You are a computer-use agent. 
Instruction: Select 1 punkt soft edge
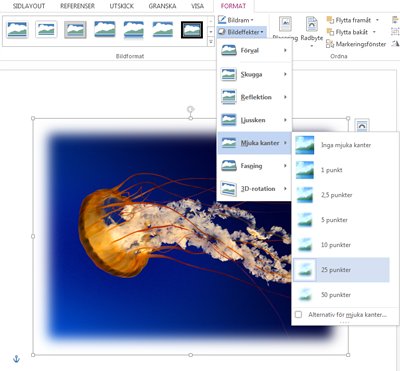[341, 170]
